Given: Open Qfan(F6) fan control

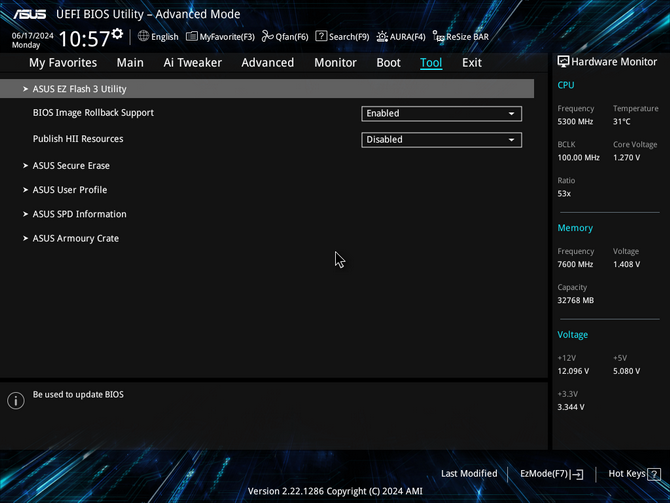Looking at the screenshot, I should [285, 37].
